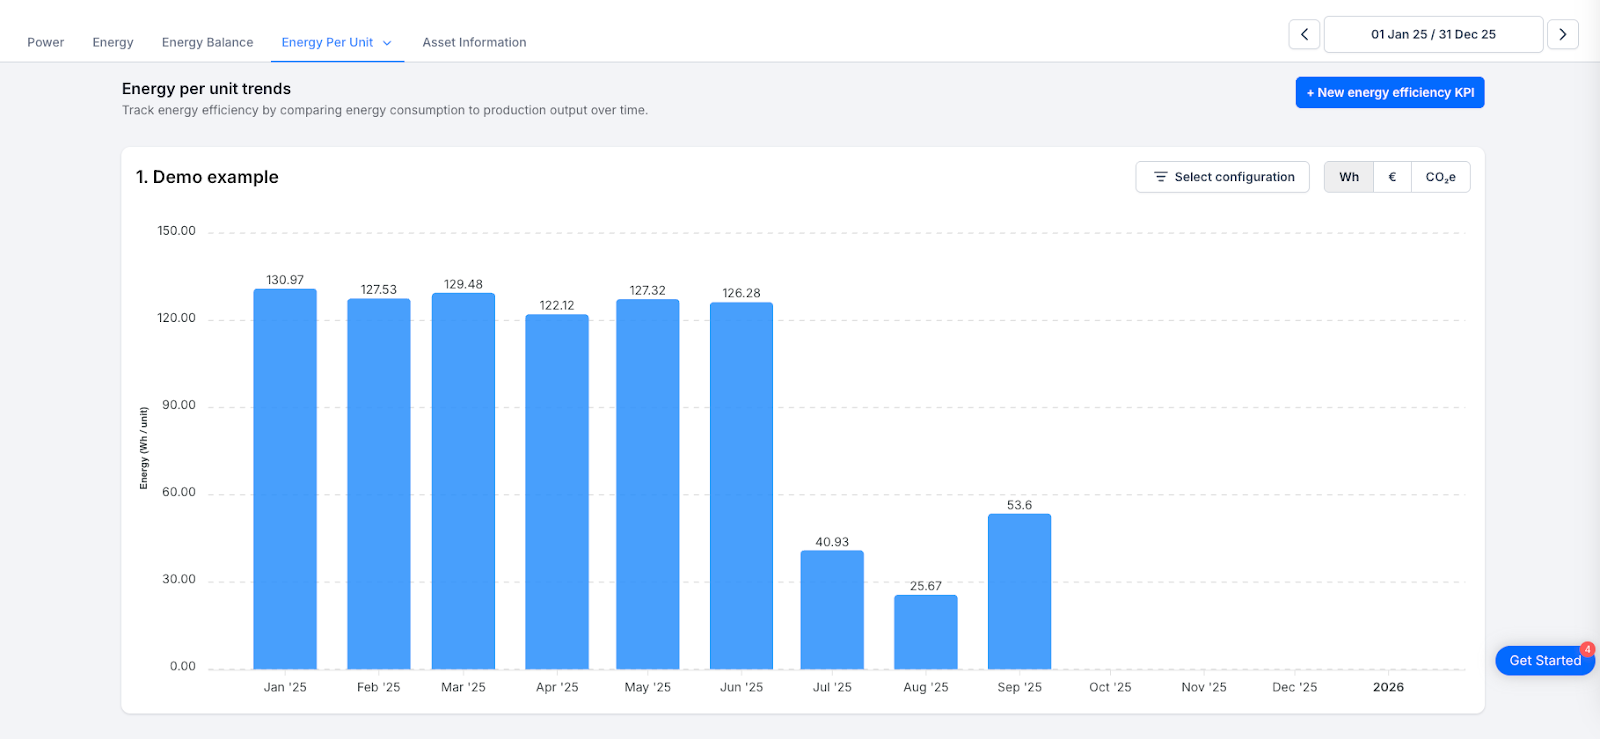Switch unit to CO₂e emissions

(x=1440, y=177)
